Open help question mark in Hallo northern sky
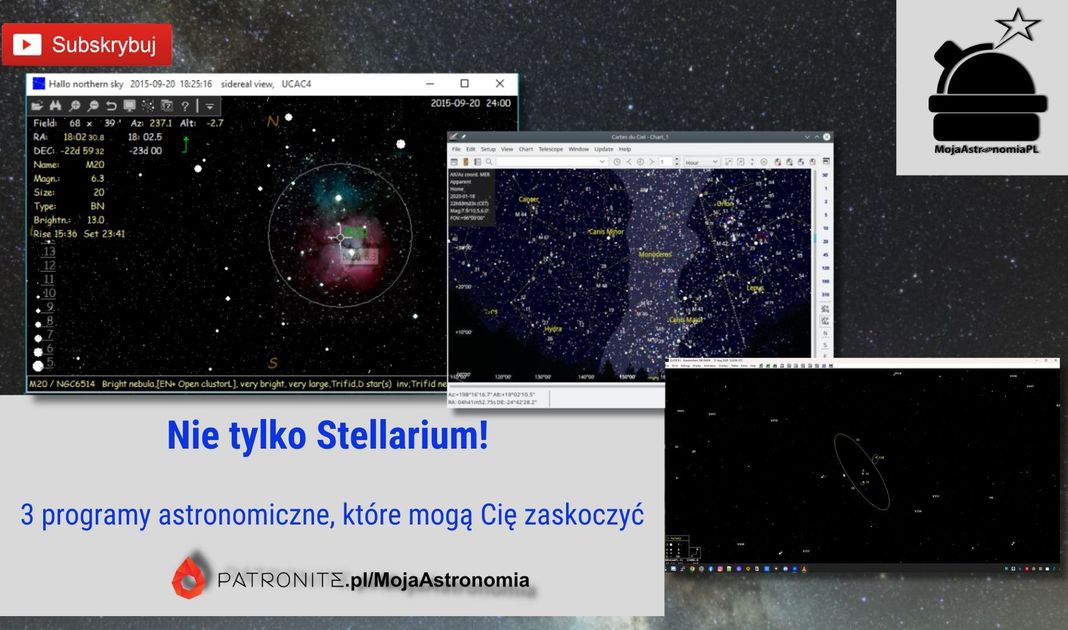This screenshot has width=1068, height=630. click(x=185, y=106)
